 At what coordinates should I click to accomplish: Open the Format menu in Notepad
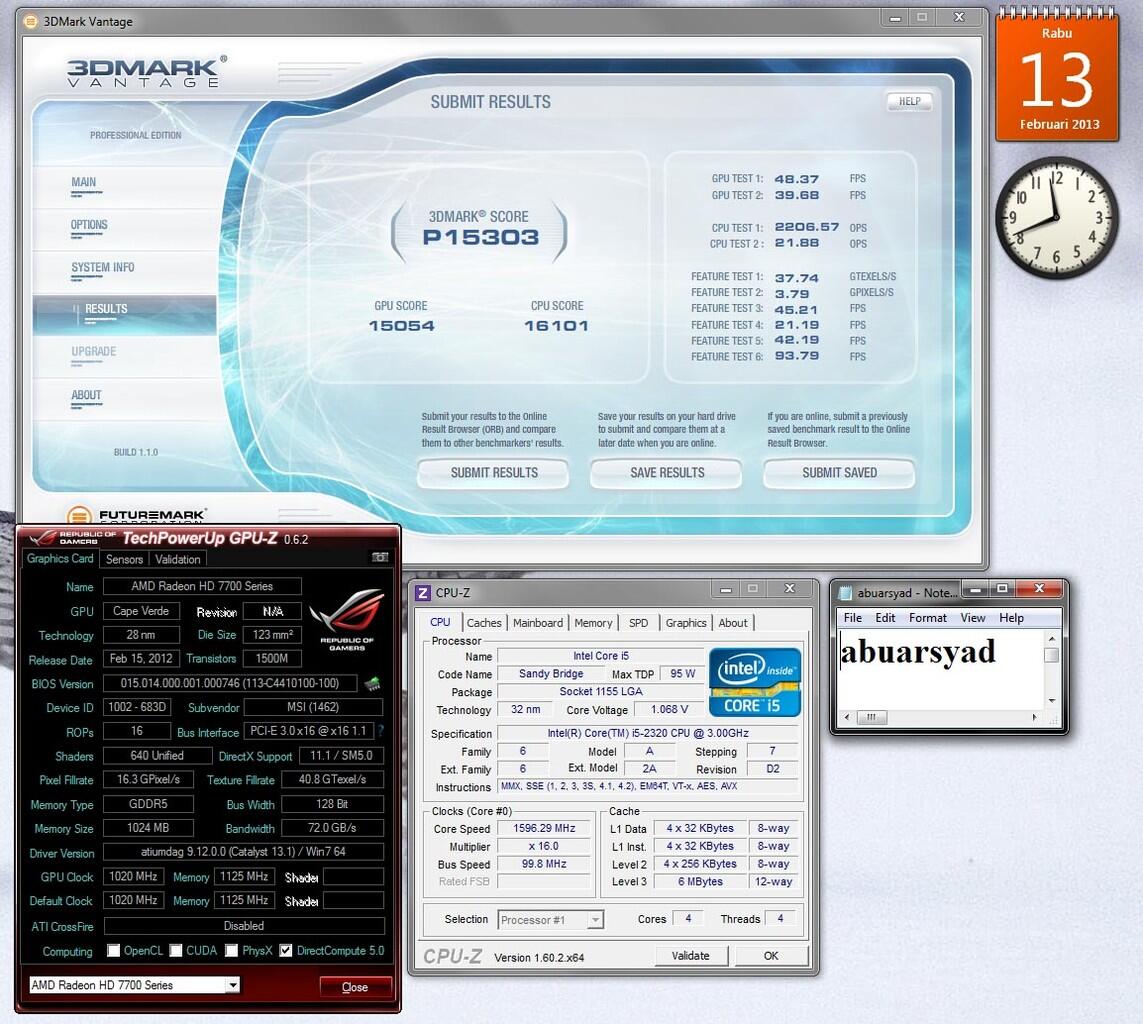927,618
